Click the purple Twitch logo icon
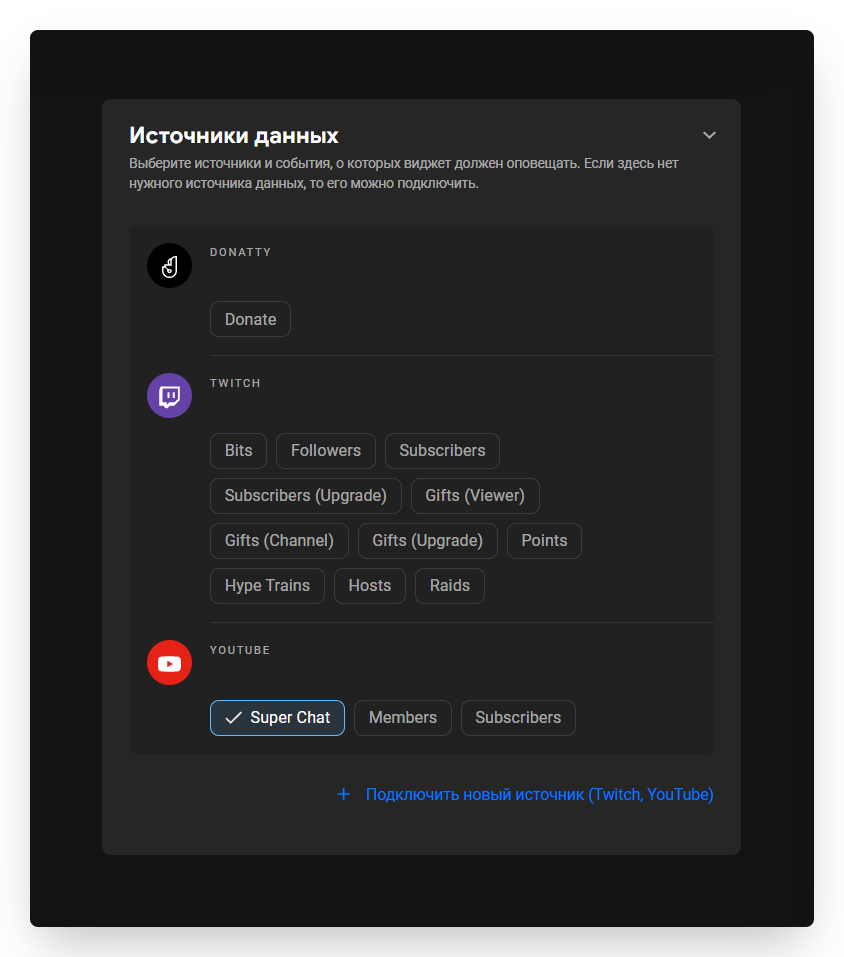844x957 pixels. (169, 396)
